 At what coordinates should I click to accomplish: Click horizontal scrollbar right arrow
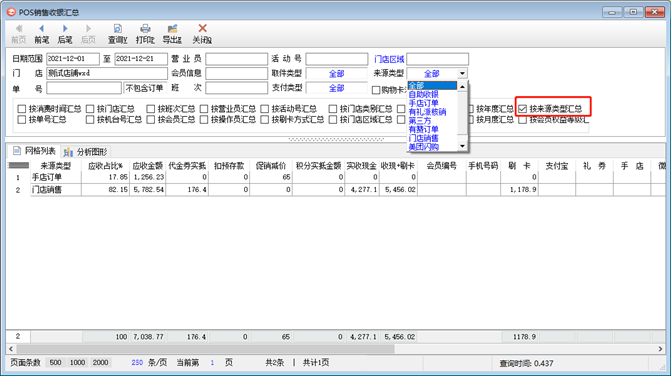[660, 349]
